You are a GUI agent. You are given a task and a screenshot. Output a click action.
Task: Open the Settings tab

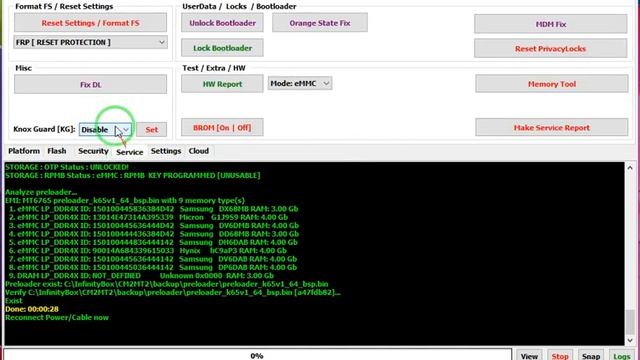pyautogui.click(x=166, y=151)
